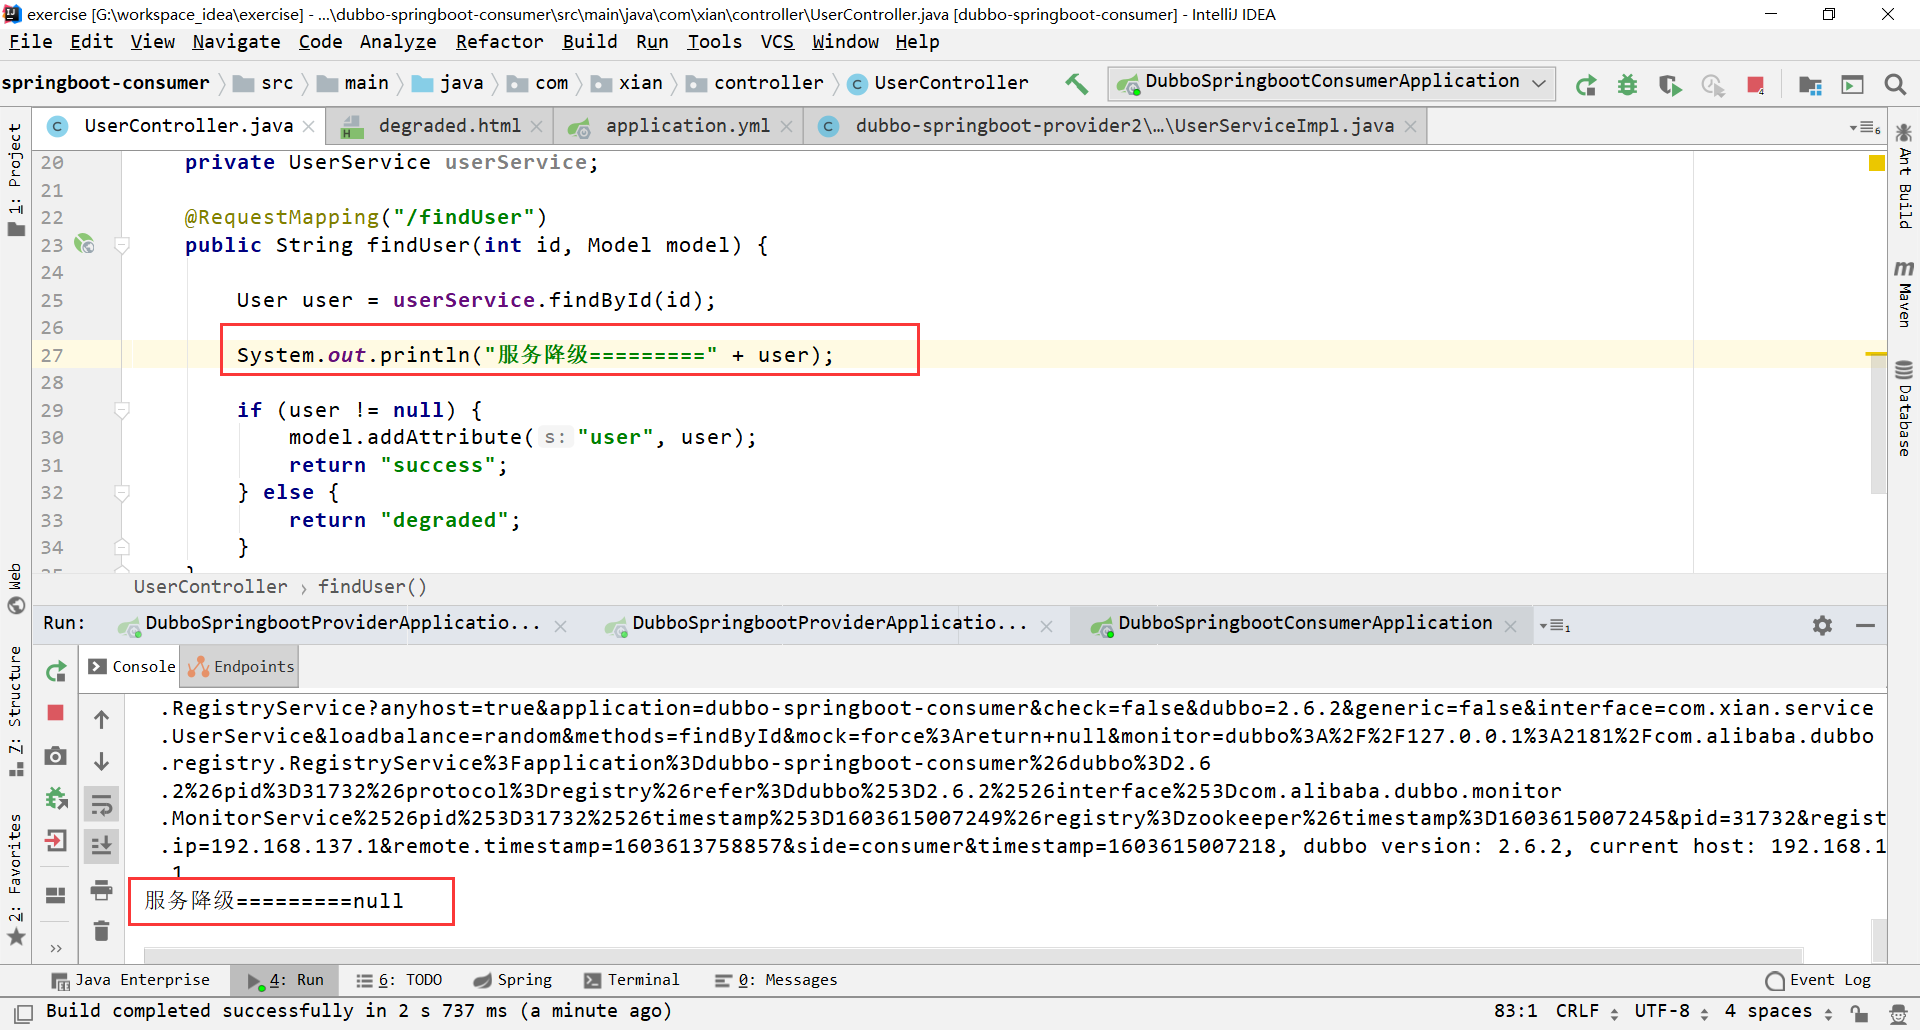Toggle file read-only lock in status bar
This screenshot has width=1920, height=1030.
1858,1012
